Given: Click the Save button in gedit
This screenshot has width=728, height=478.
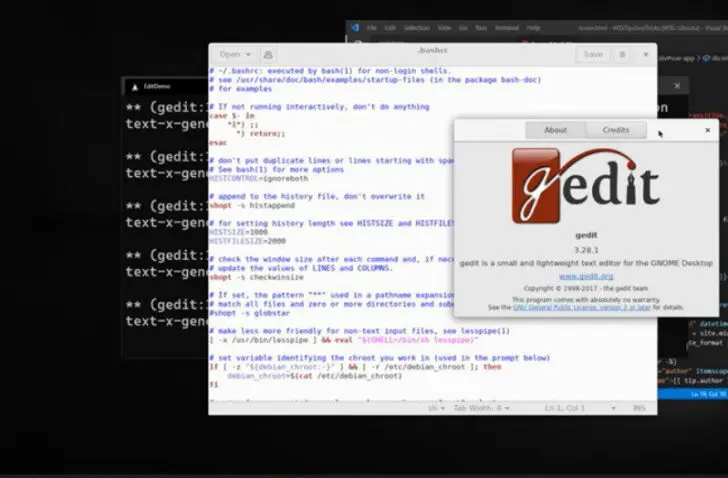Looking at the screenshot, I should (x=593, y=54).
